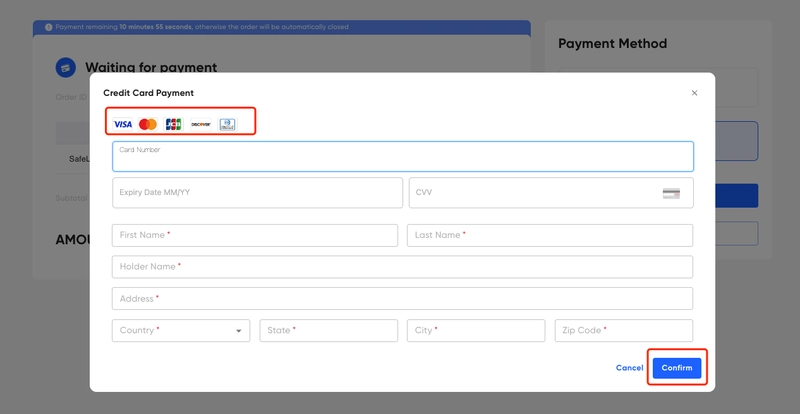Click the Discover card logo
Screen dimensions: 800x414
(x=201, y=124)
